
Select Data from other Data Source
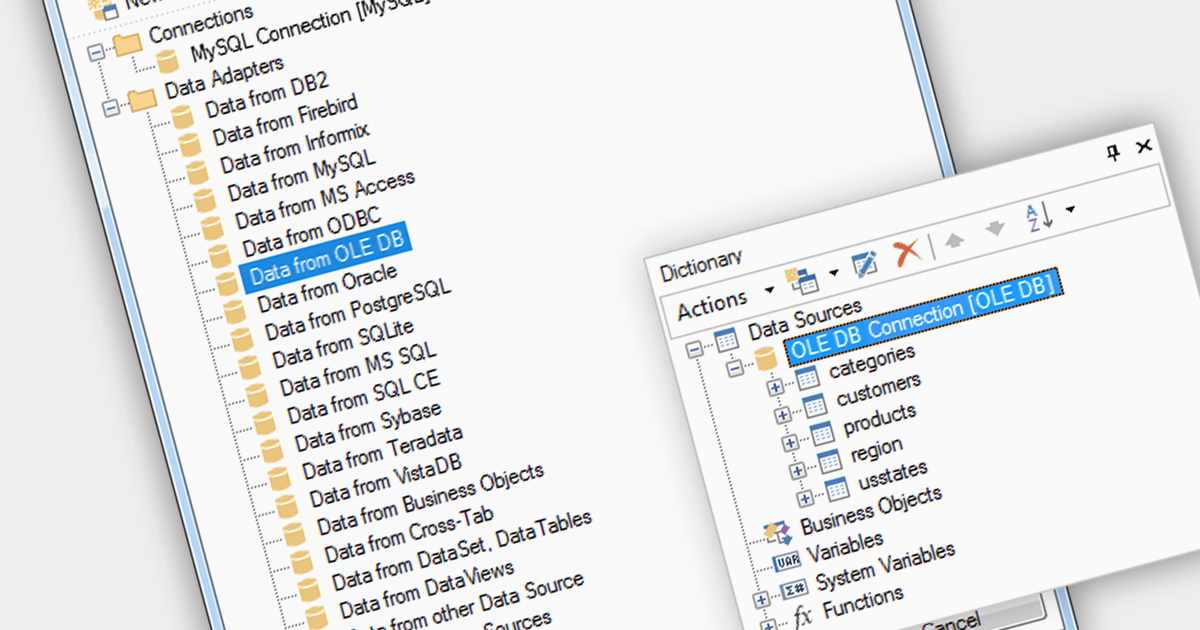464,608
